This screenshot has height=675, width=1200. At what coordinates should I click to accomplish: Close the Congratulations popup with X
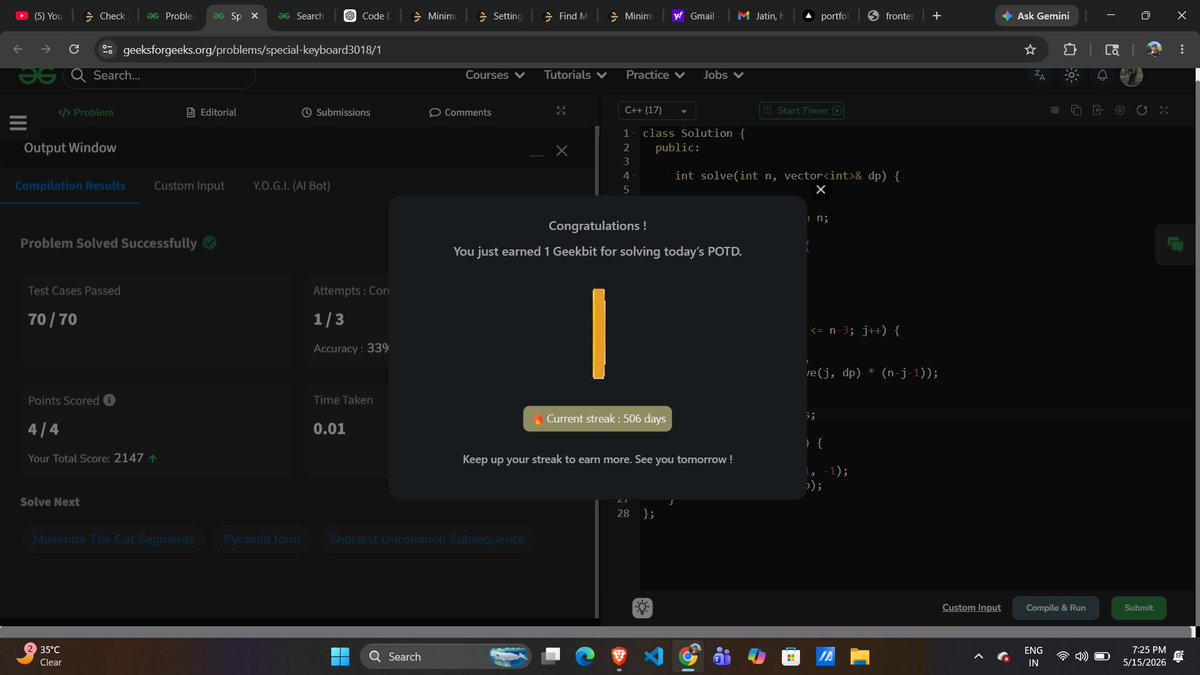(x=820, y=189)
